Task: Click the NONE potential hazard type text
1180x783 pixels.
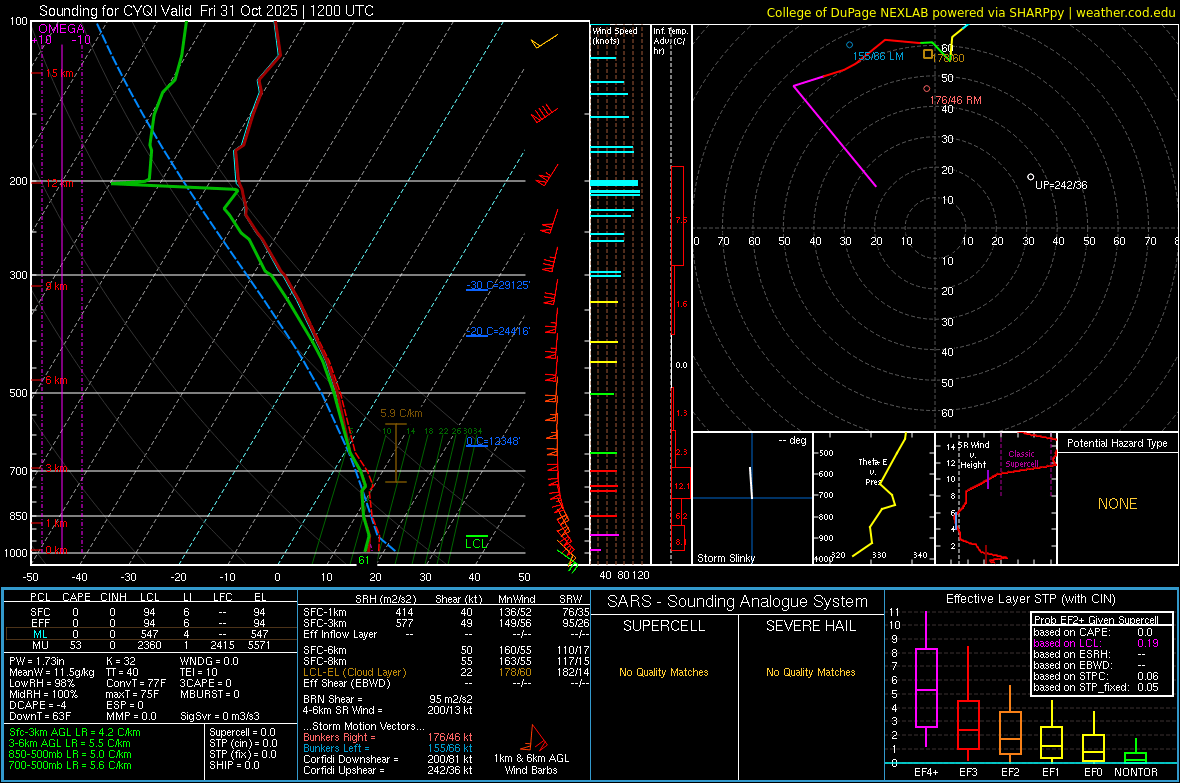Action: [1117, 504]
